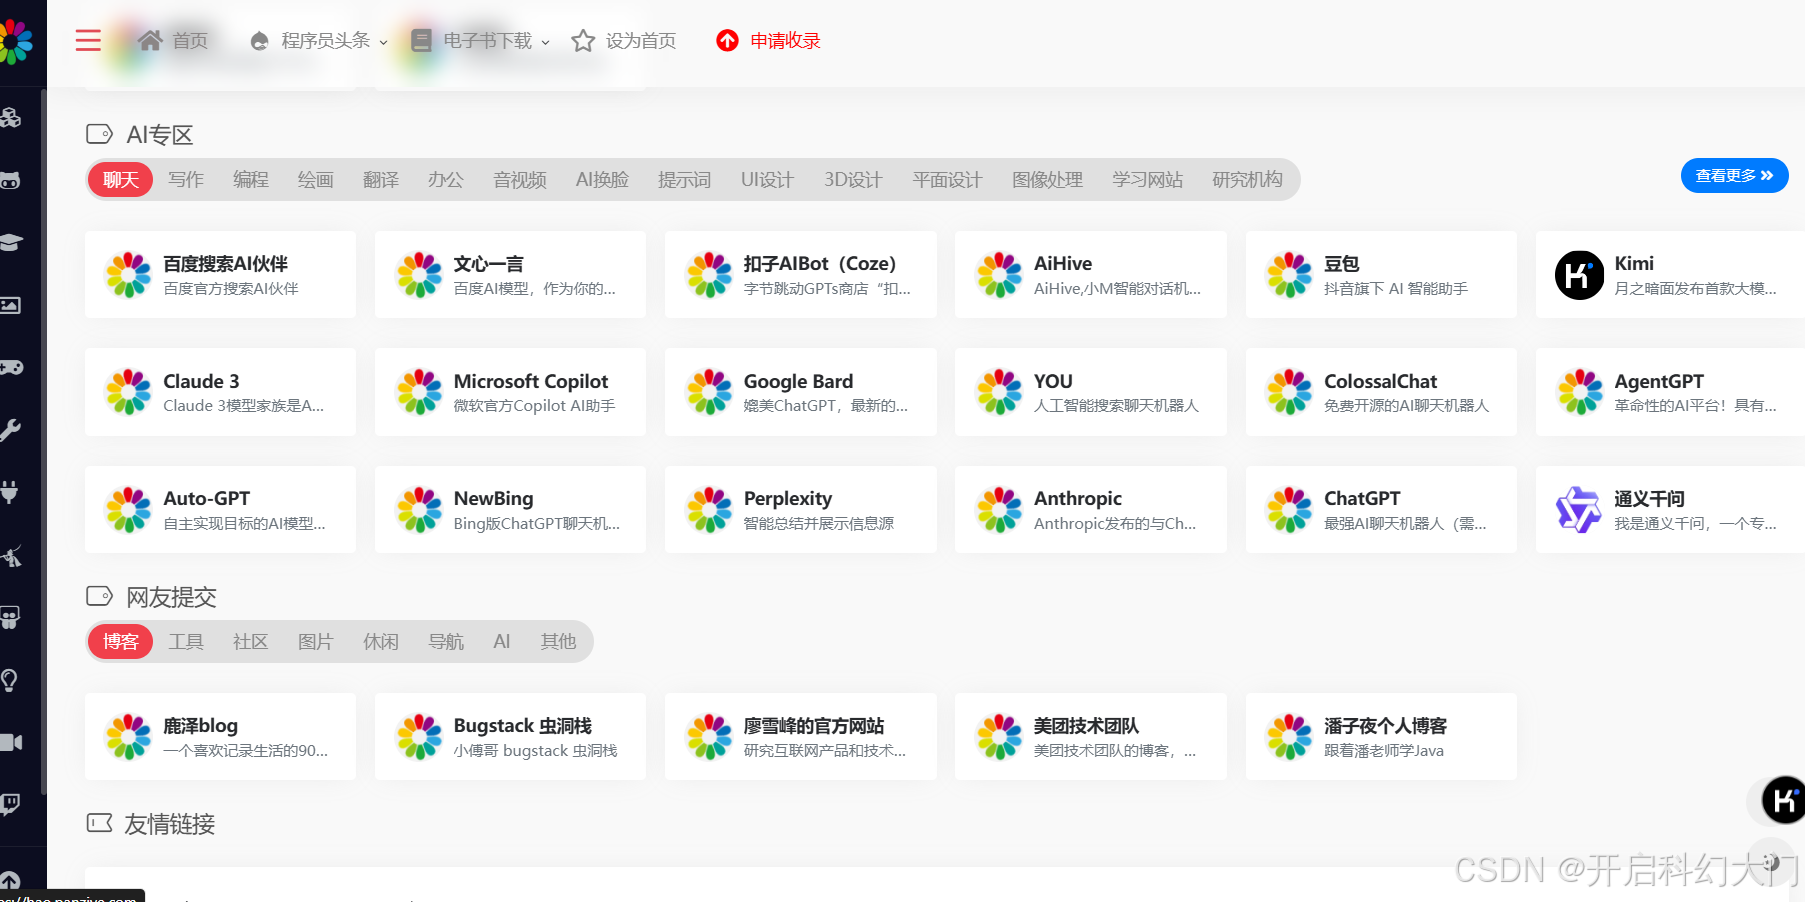Switch to the 3D设计 tab
Image resolution: width=1805 pixels, height=902 pixels.
click(x=853, y=179)
